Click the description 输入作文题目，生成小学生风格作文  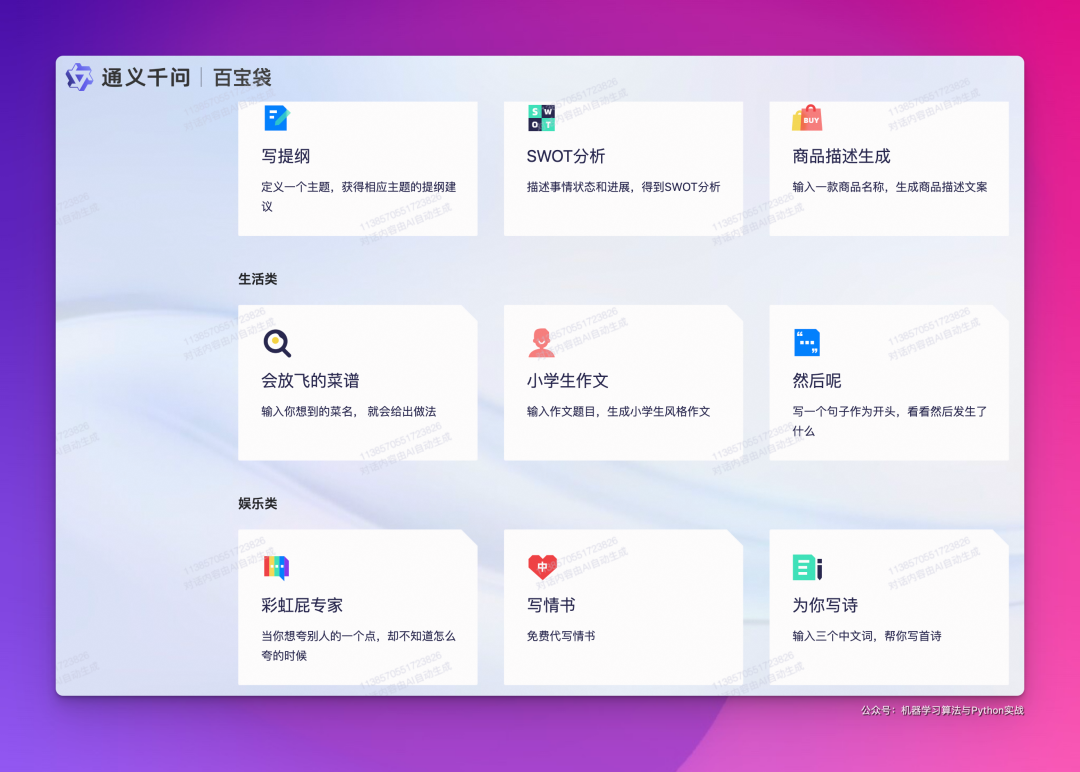pyautogui.click(x=618, y=411)
